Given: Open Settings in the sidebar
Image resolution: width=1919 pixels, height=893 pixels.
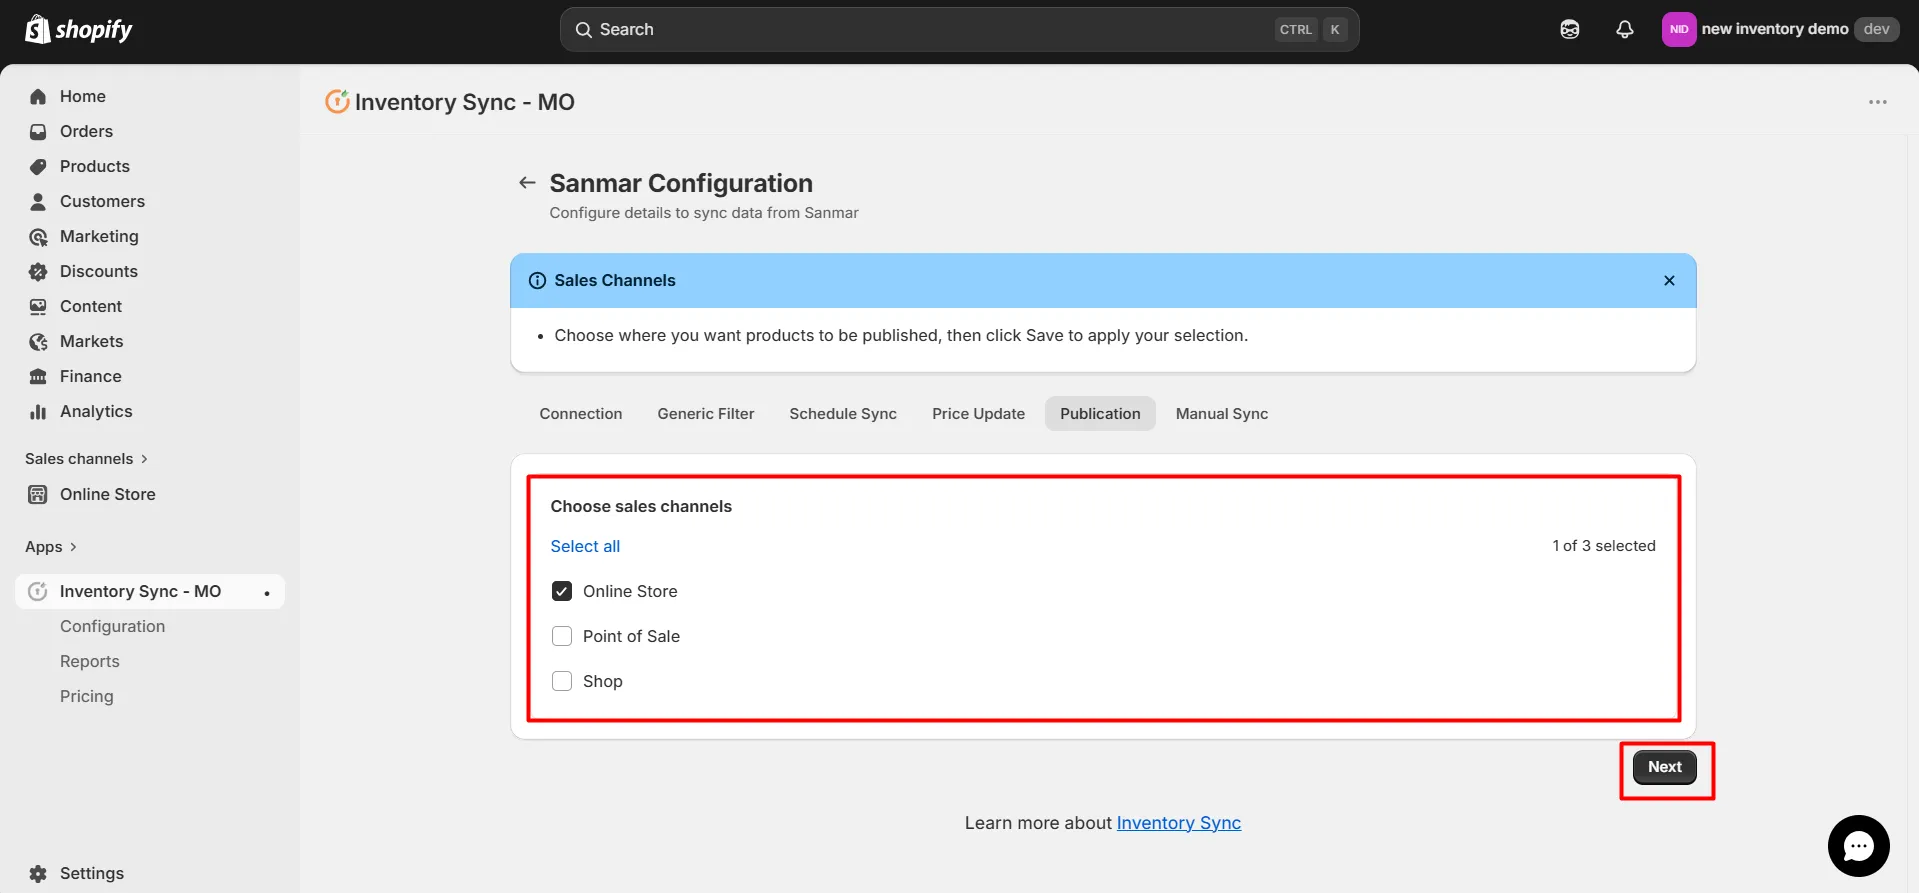Looking at the screenshot, I should tap(92, 873).
